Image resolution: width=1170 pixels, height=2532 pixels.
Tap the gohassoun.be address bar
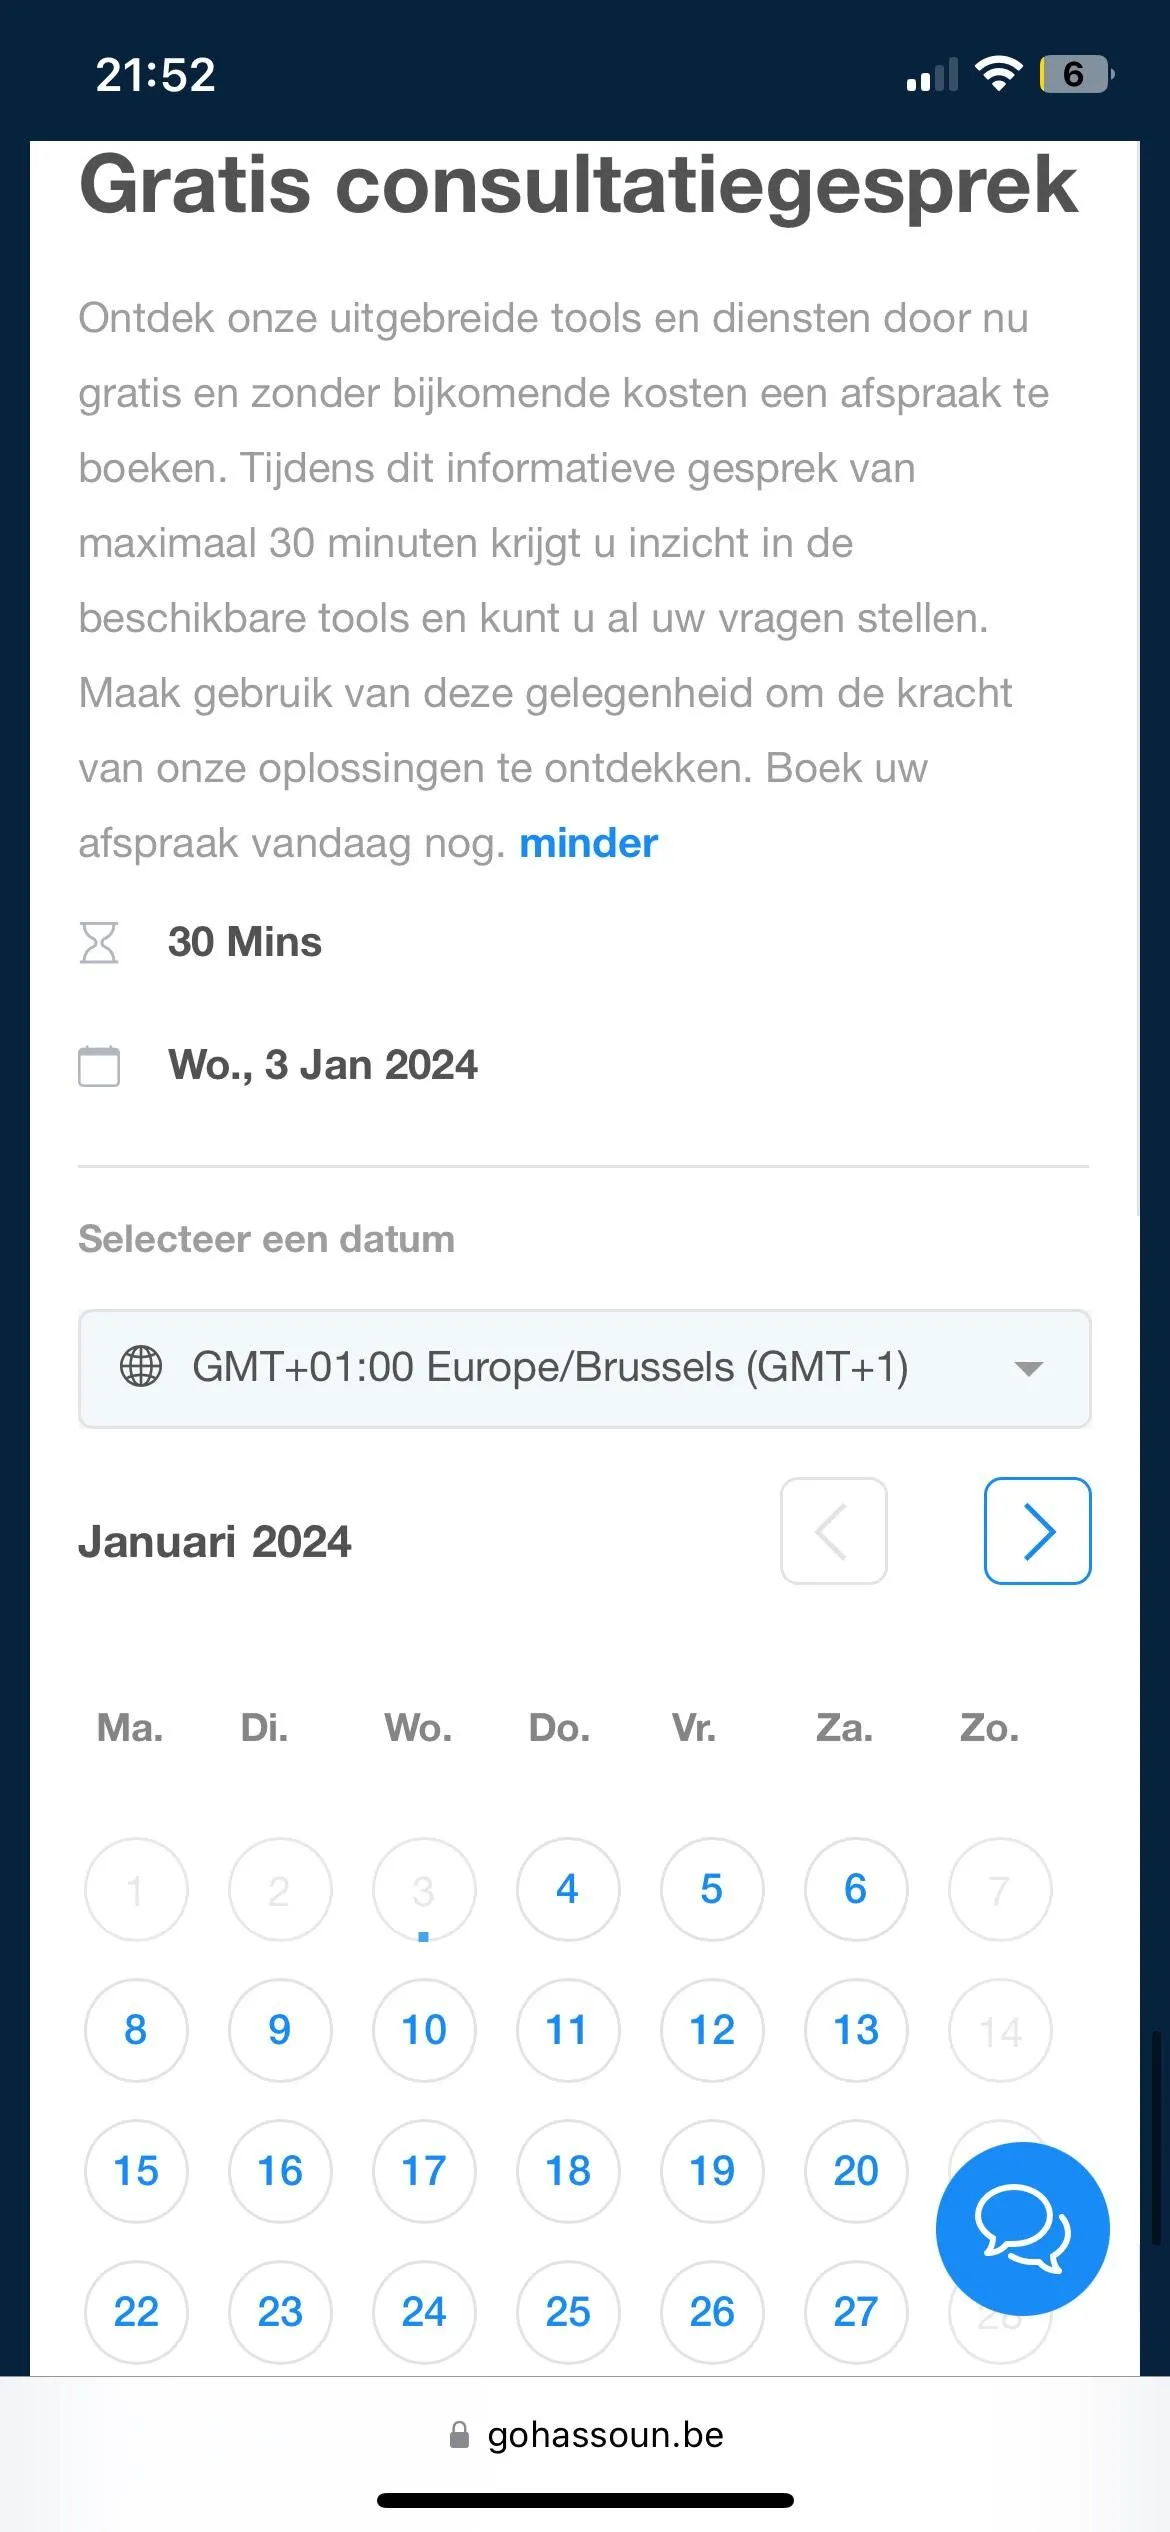point(604,2435)
